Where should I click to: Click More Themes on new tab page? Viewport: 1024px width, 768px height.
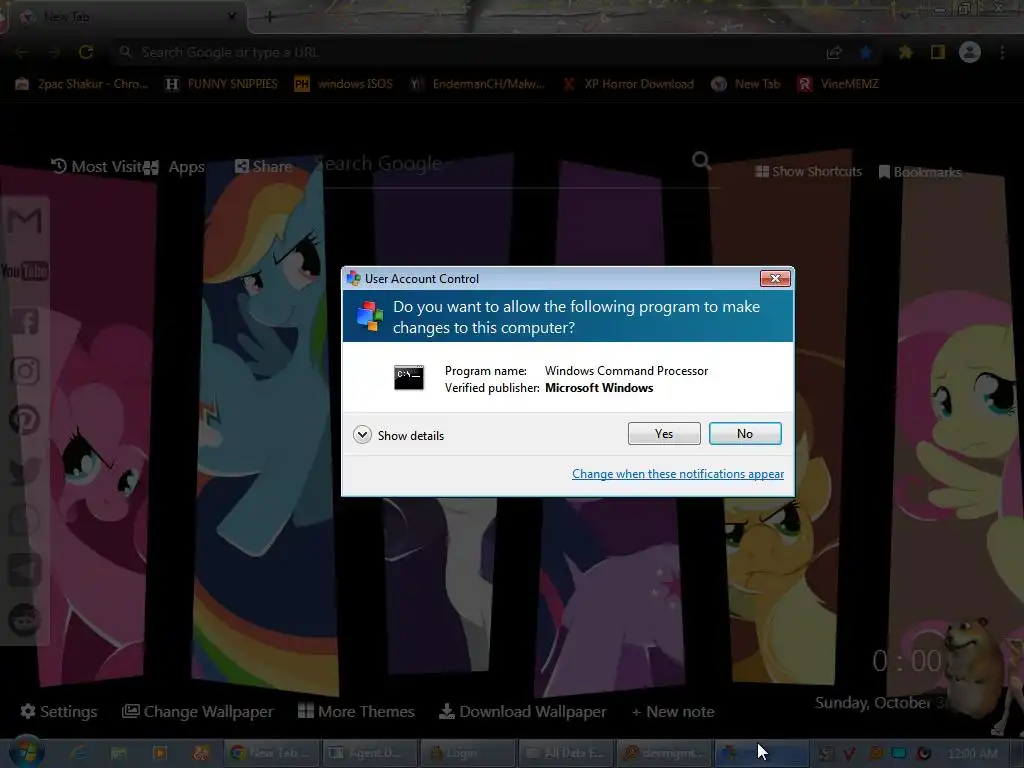[x=356, y=712]
